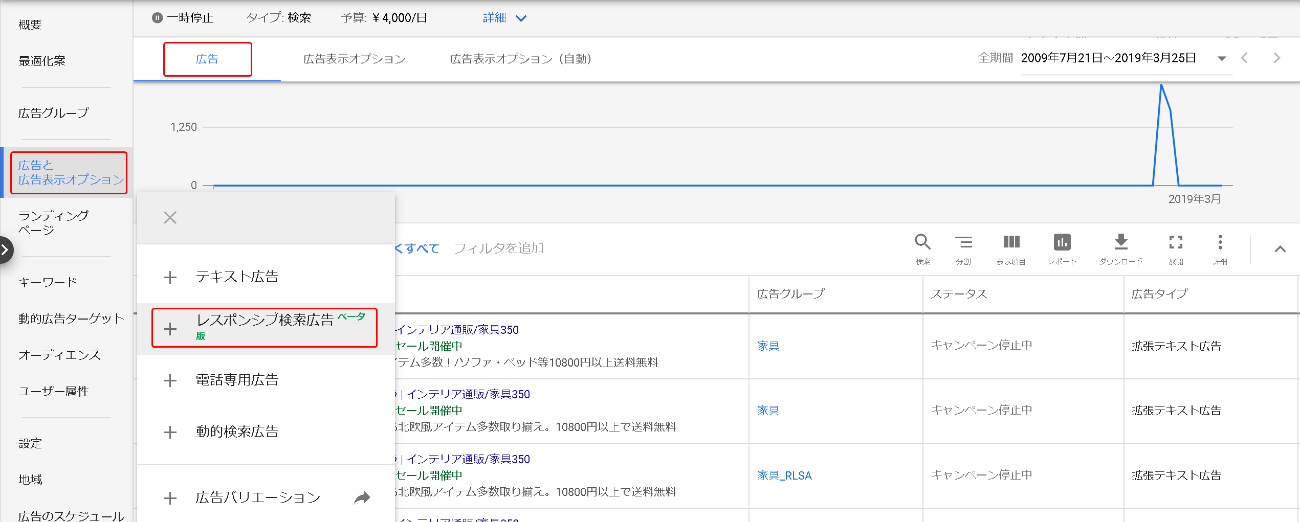Expand the left navigation panel arrow
1300x522 pixels.
coord(6,249)
